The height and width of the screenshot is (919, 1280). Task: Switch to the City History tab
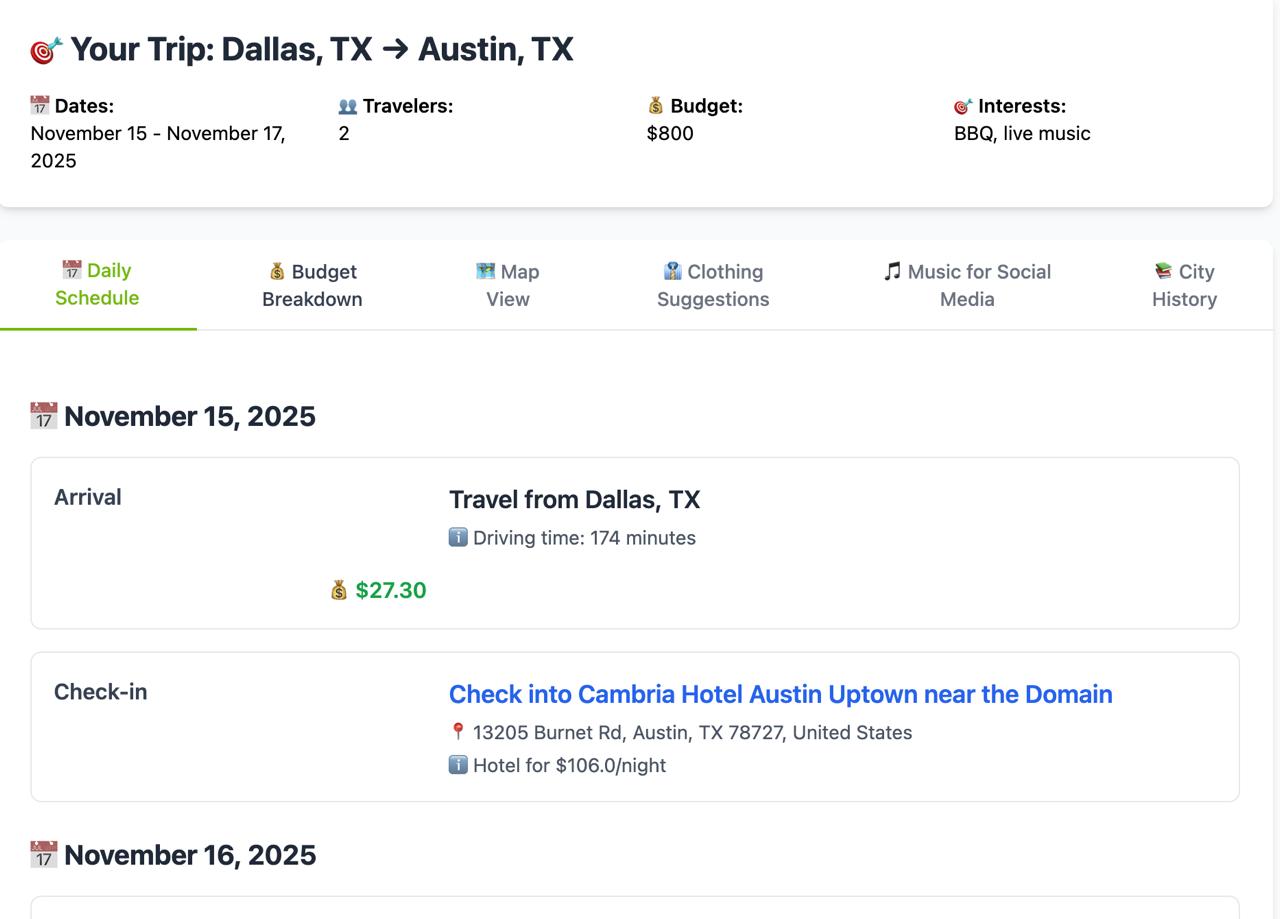(x=1184, y=285)
